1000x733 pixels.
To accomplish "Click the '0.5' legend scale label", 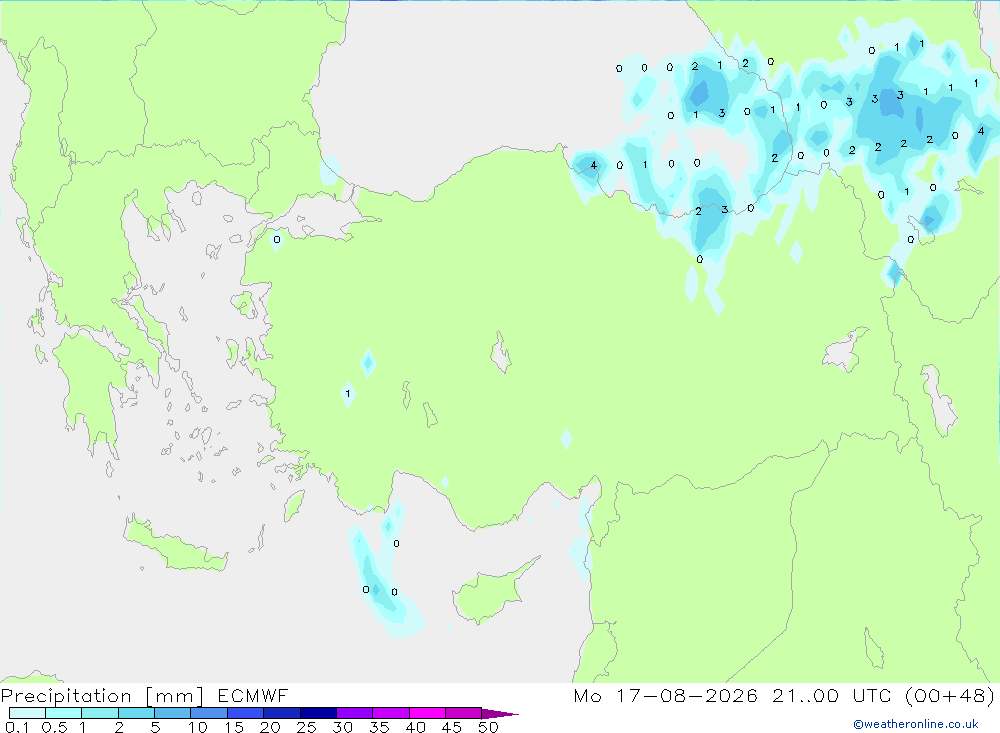I will click(54, 727).
